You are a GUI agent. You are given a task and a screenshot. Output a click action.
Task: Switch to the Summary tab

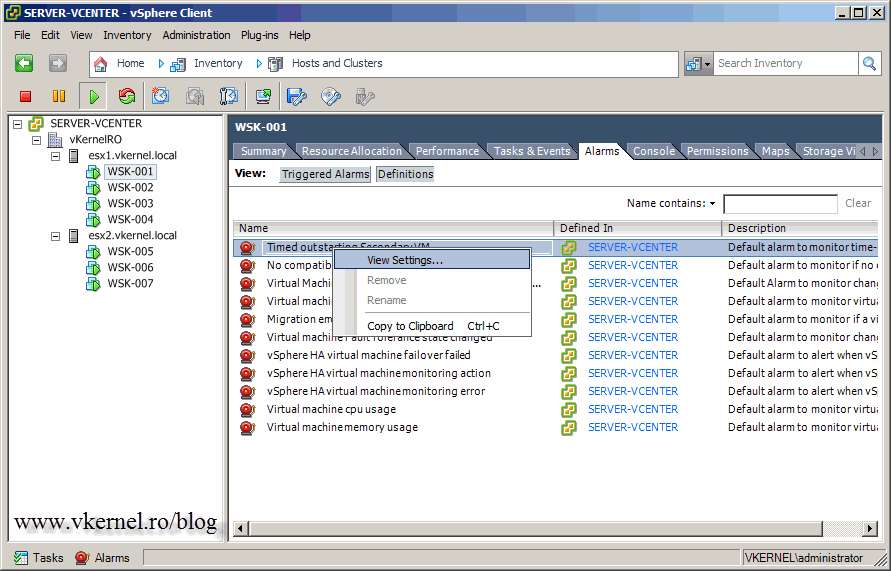[263, 151]
